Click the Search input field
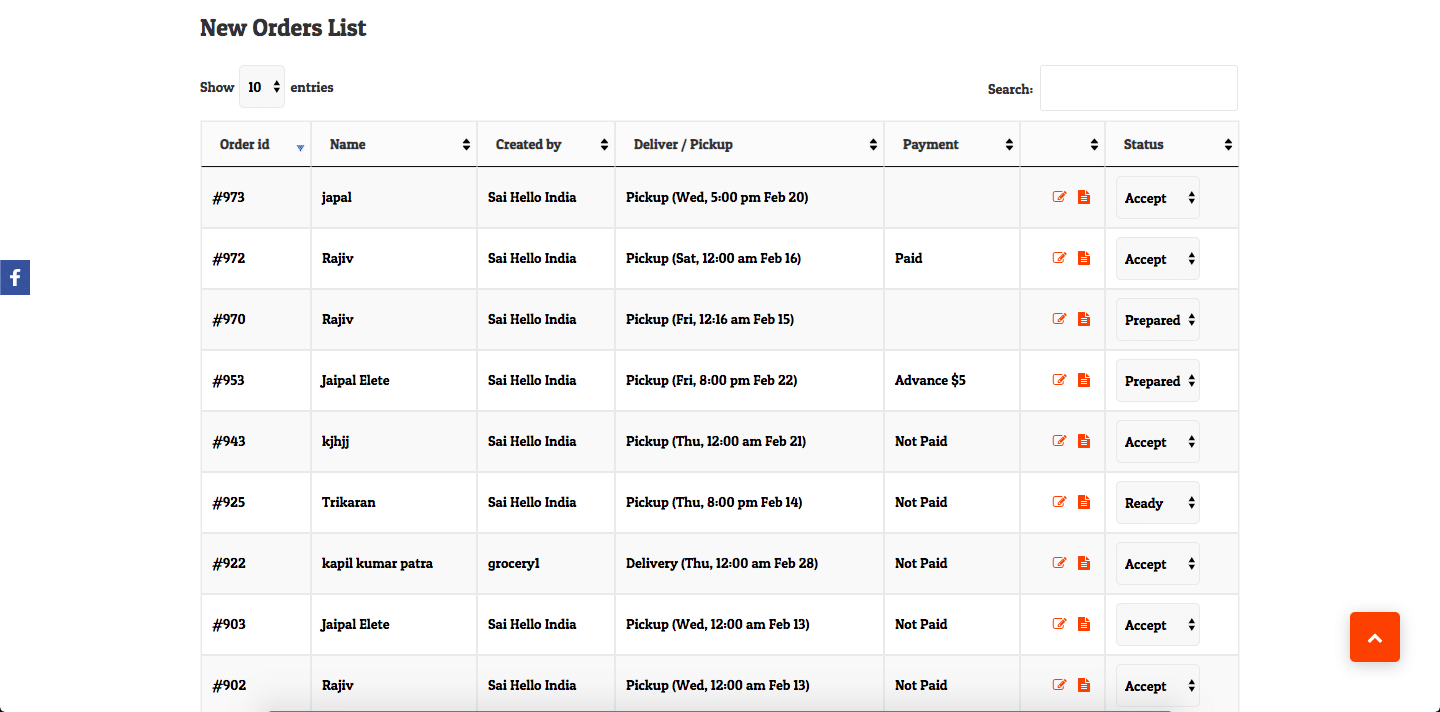The height and width of the screenshot is (712, 1440). click(x=1138, y=88)
